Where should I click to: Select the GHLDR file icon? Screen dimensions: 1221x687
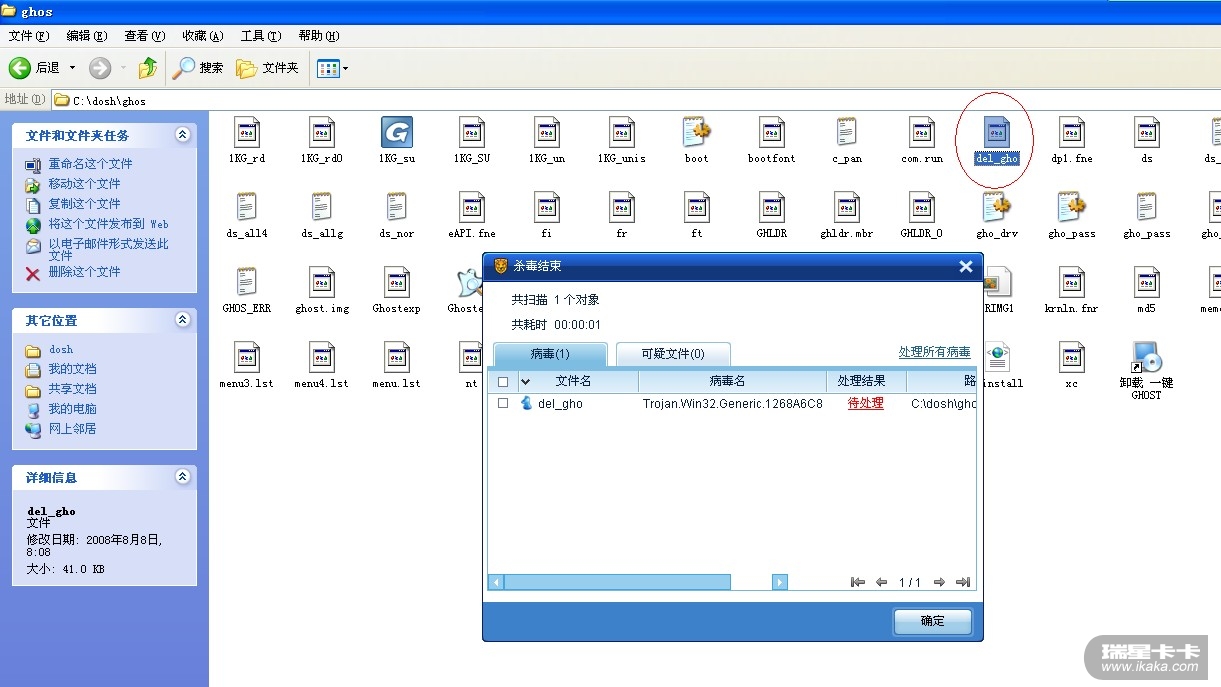click(772, 207)
